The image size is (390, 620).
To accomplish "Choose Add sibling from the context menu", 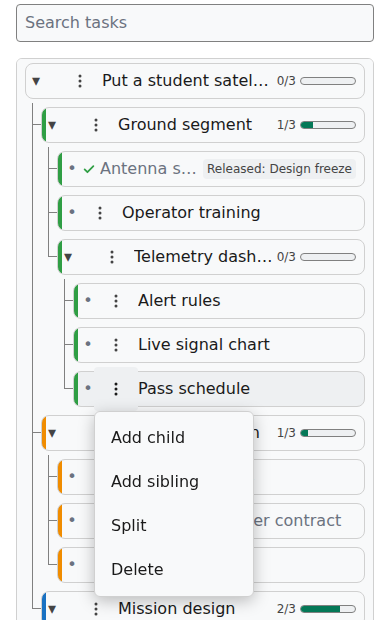I will (x=174, y=481).
